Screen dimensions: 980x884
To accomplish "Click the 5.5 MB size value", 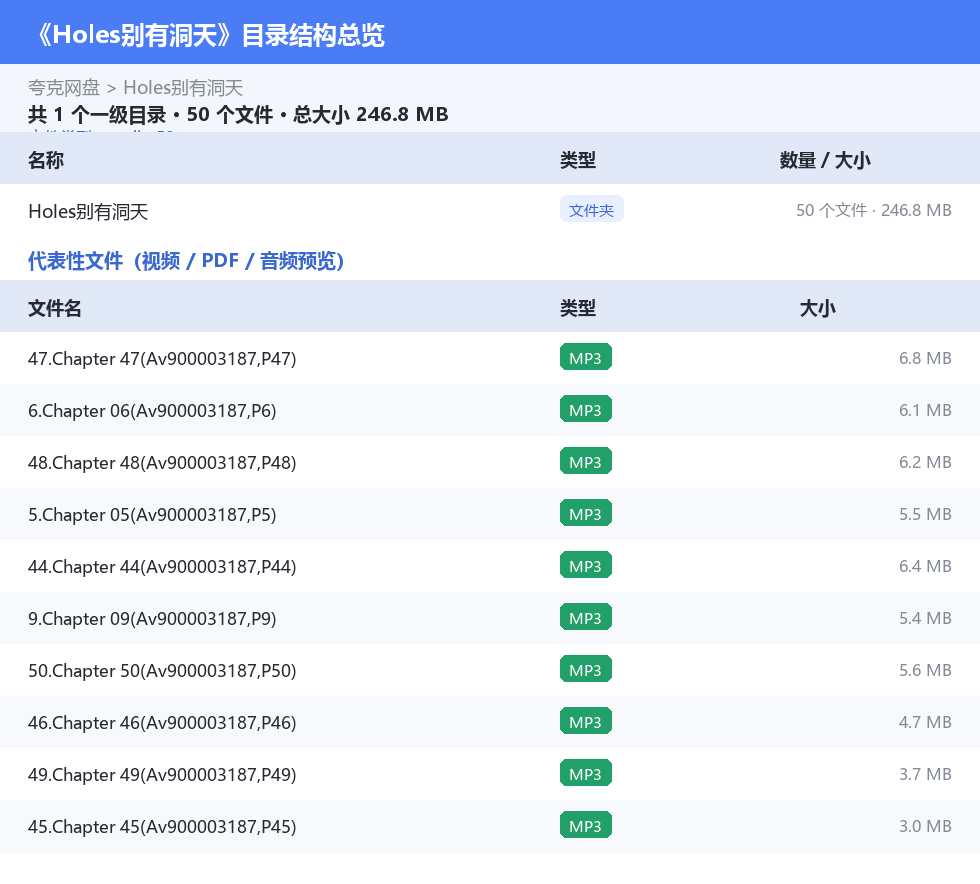I will tap(925, 514).
